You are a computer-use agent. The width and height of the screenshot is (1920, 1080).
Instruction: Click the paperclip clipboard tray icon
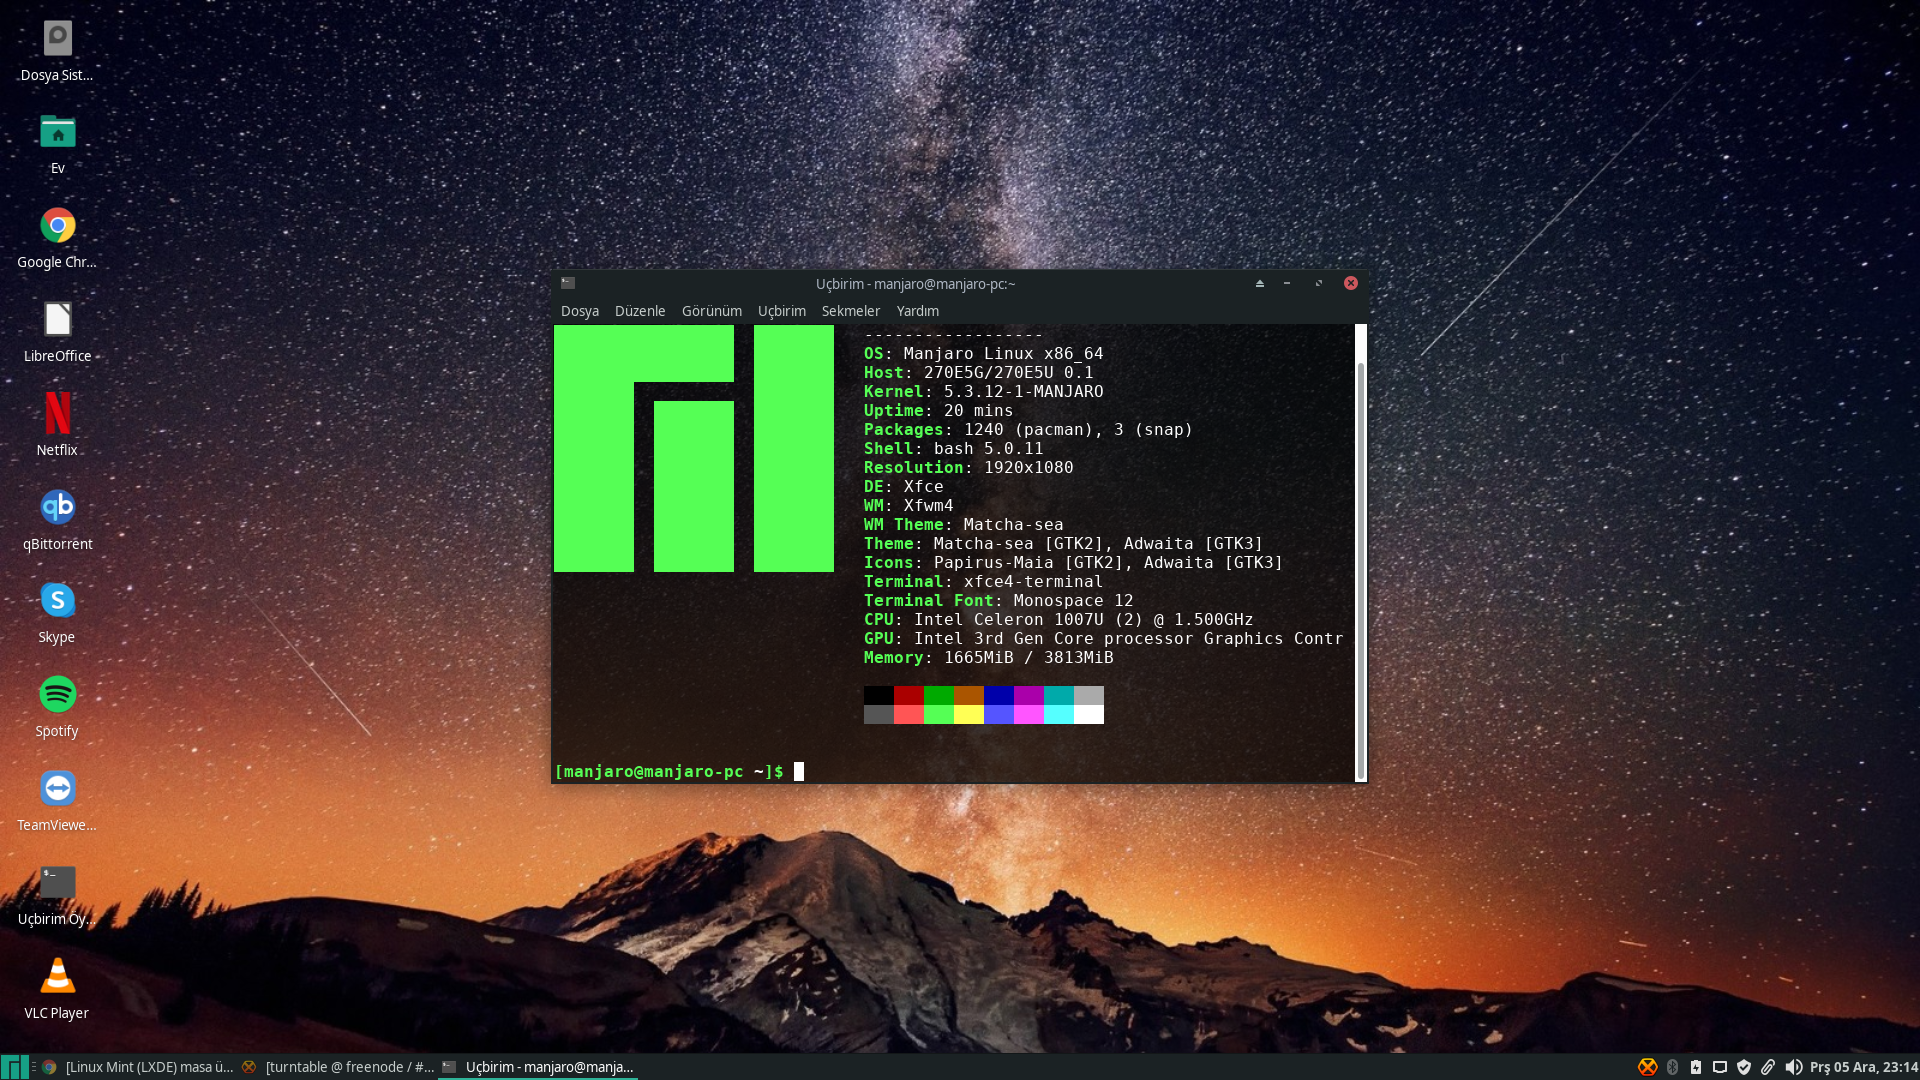pyautogui.click(x=1768, y=1067)
